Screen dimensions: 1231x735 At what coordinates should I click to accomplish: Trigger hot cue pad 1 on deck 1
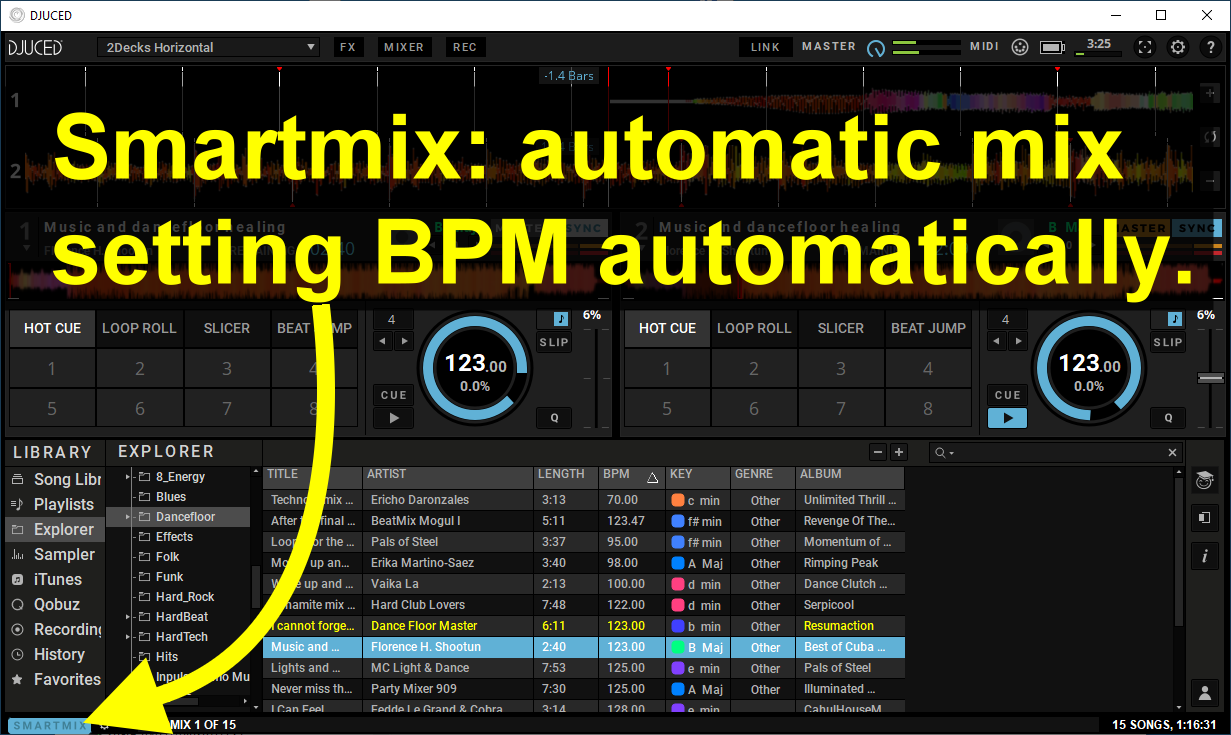53,369
